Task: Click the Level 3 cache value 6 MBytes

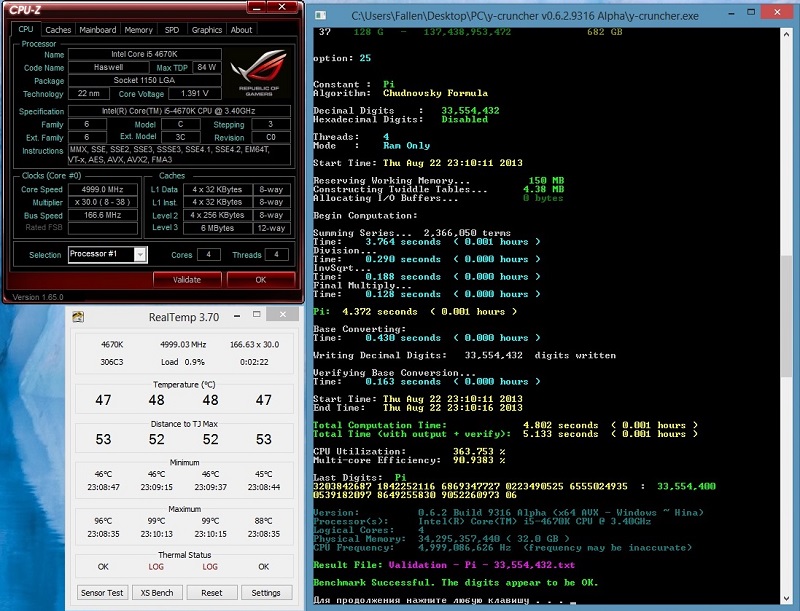Action: pyautogui.click(x=217, y=228)
